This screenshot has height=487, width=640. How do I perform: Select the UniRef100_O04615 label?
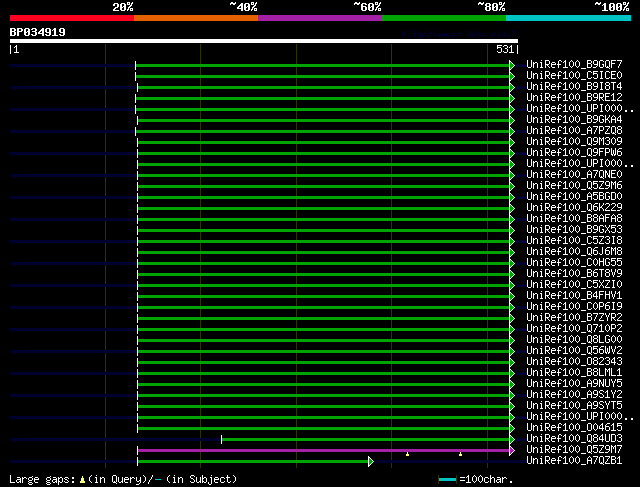(x=574, y=428)
